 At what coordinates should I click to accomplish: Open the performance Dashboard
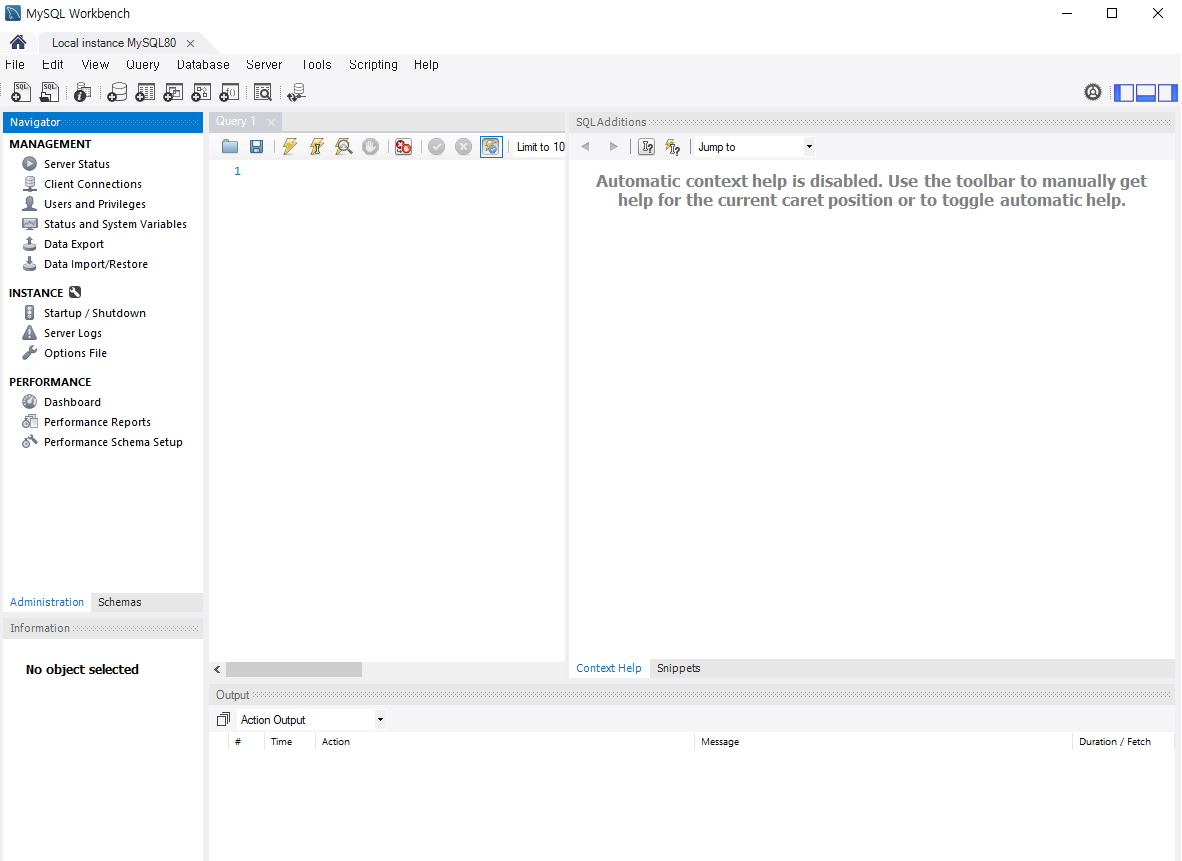72,402
